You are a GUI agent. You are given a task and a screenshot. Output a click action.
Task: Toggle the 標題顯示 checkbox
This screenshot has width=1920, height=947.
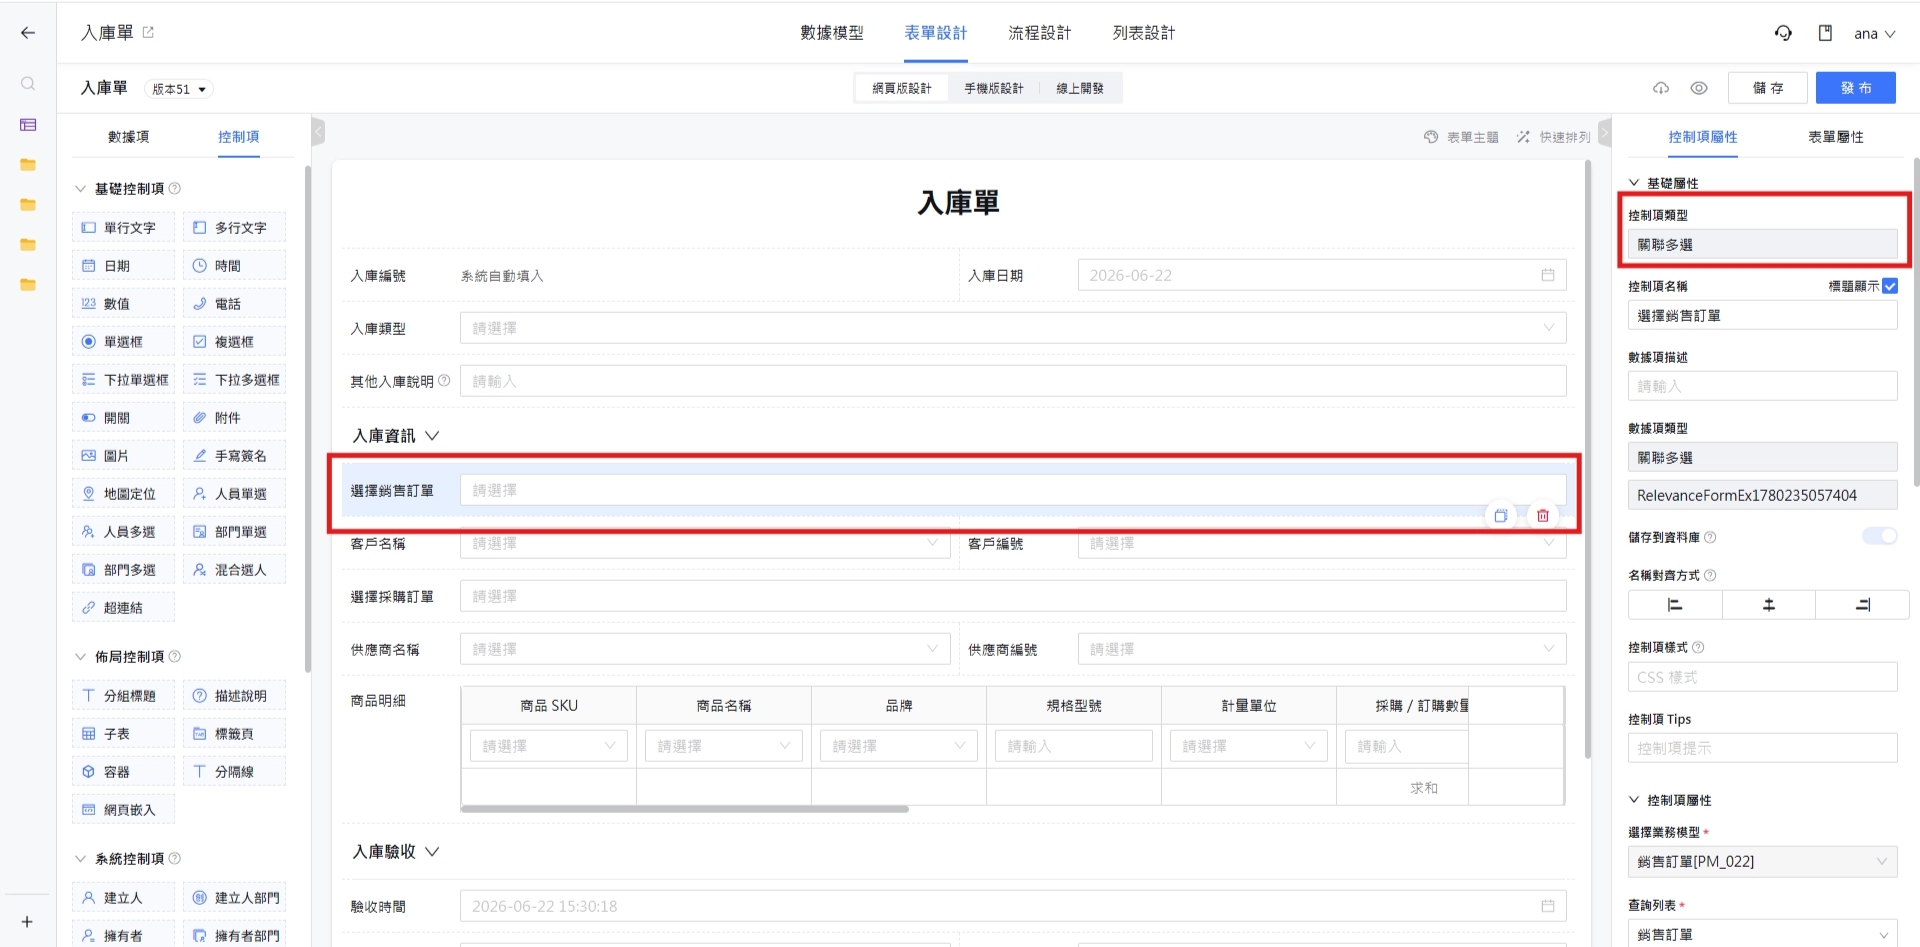pyautogui.click(x=1890, y=286)
